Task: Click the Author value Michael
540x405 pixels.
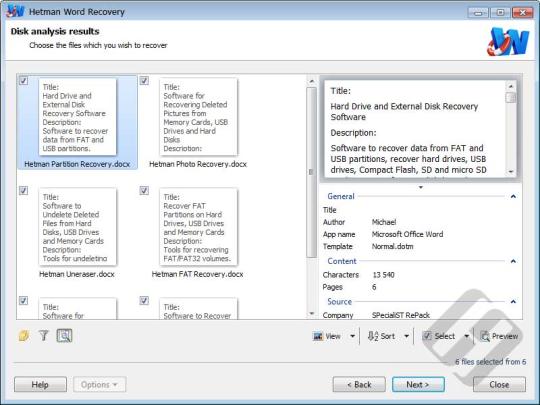Action: 384,222
